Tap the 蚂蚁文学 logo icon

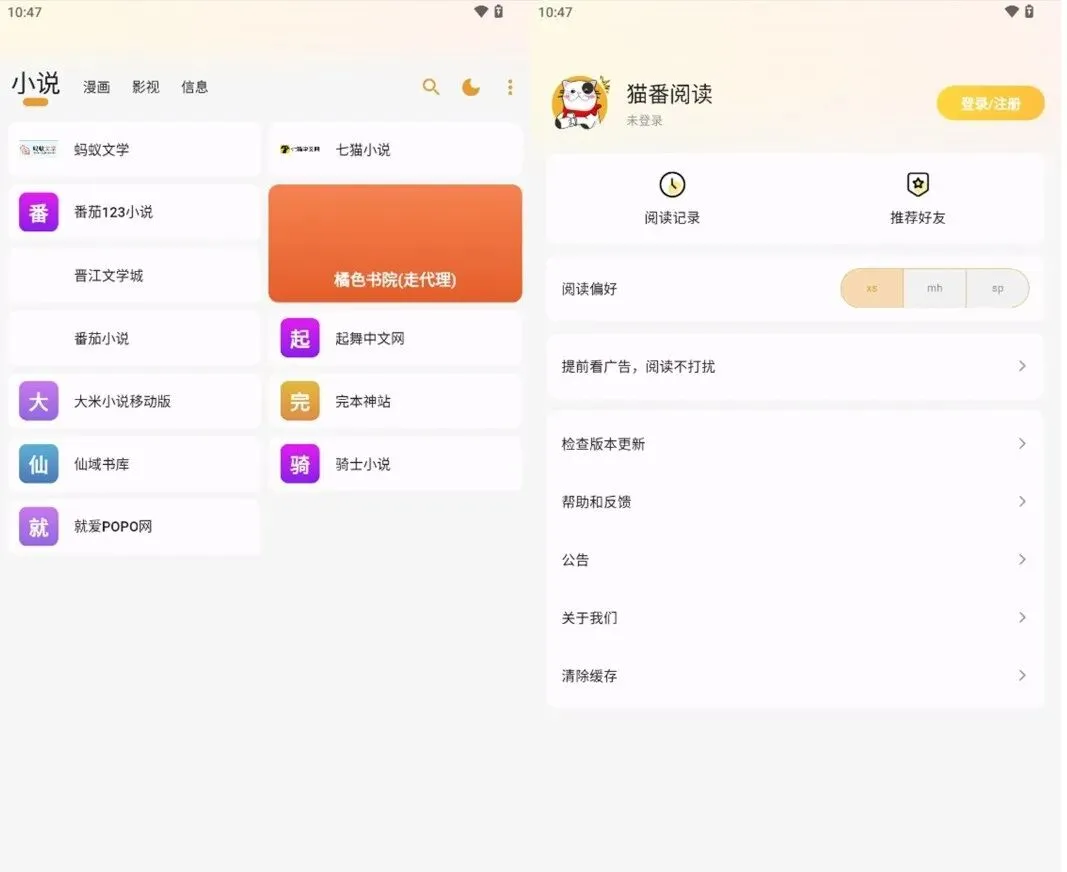coord(38,150)
